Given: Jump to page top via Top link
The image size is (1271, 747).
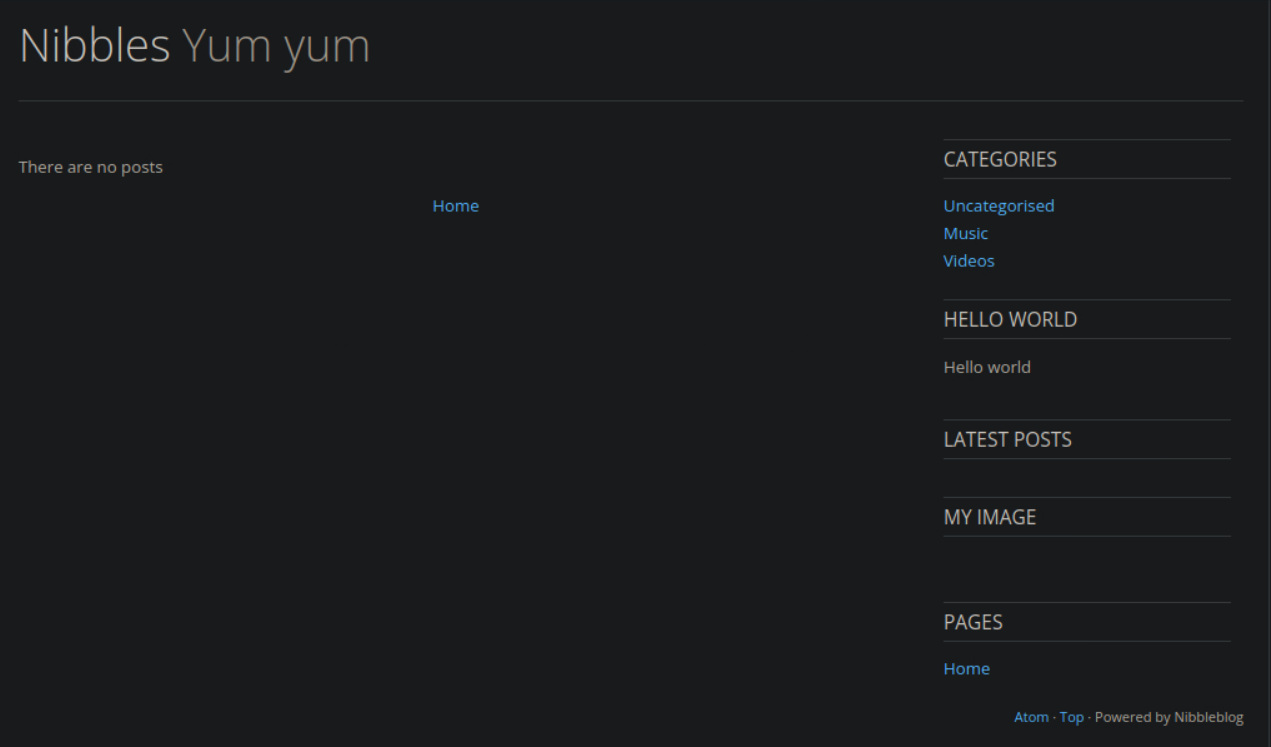Looking at the screenshot, I should tap(1071, 717).
